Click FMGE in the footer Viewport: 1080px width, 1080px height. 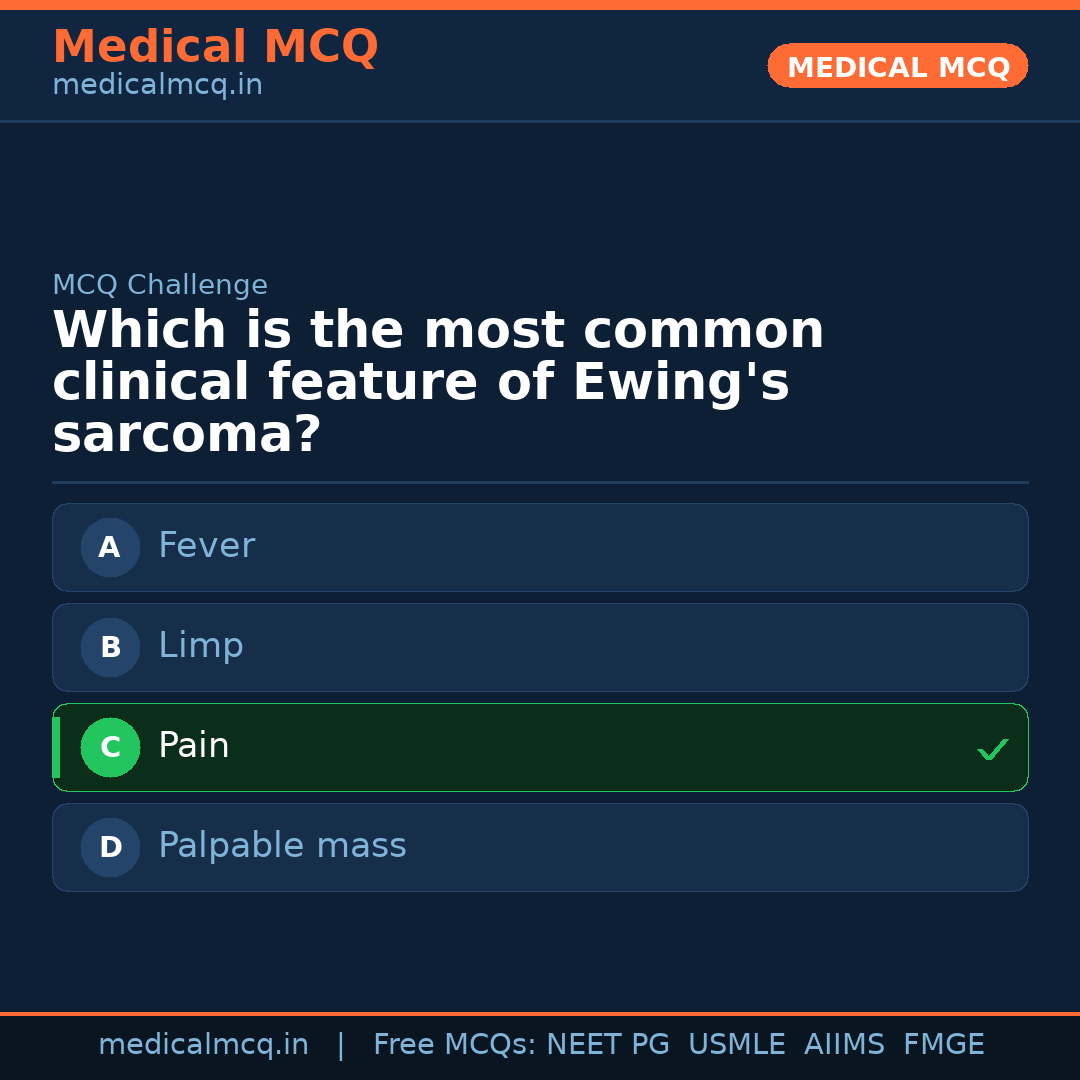943,1045
